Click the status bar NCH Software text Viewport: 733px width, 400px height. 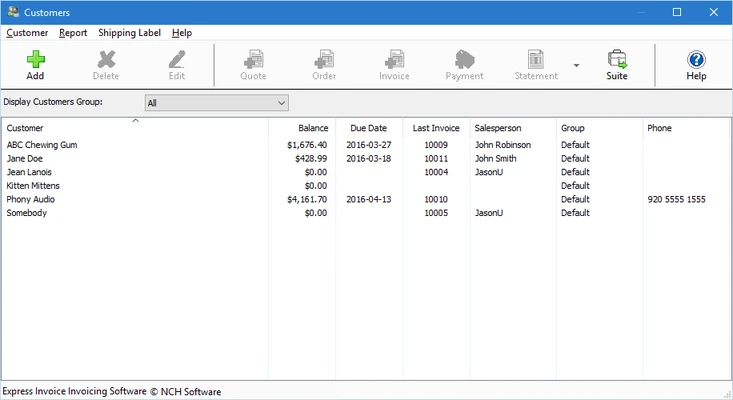191,392
